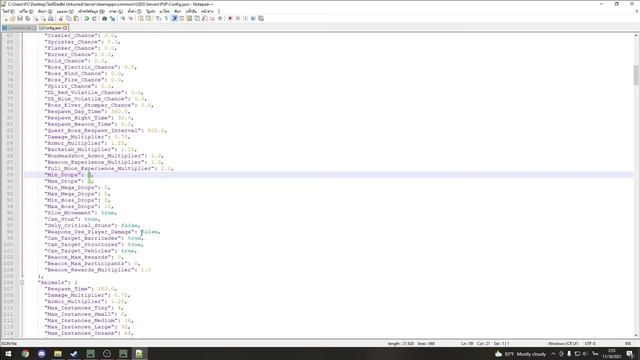Open the File (ไฟล์) menu
Screen dimensions: 640x360
[x=9, y=11]
